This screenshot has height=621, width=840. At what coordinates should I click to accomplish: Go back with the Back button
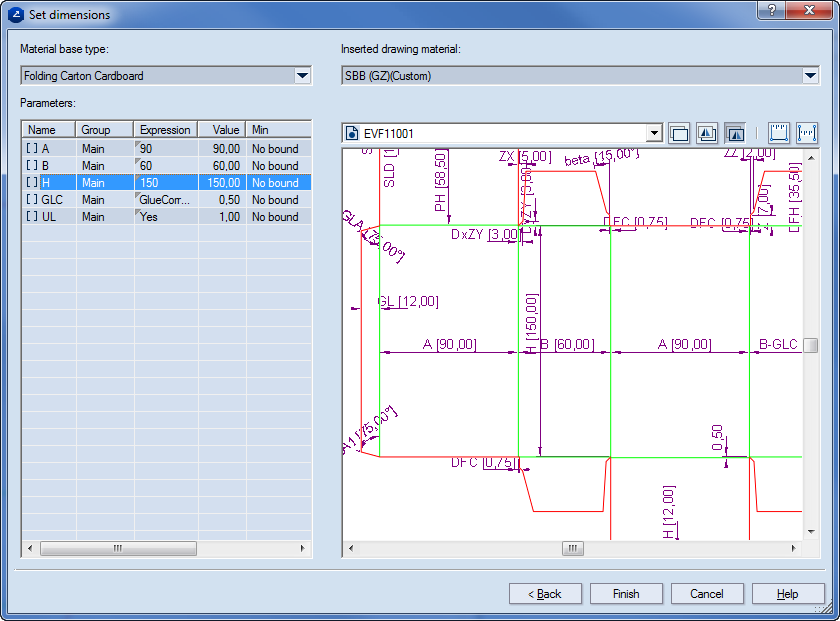tap(545, 594)
